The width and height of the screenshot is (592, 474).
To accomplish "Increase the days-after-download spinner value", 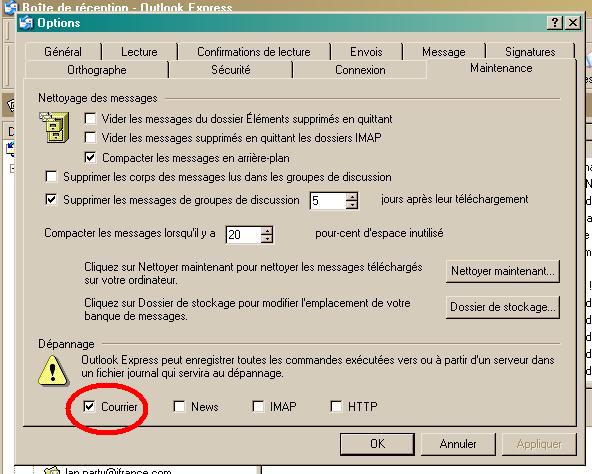I will coord(352,196).
